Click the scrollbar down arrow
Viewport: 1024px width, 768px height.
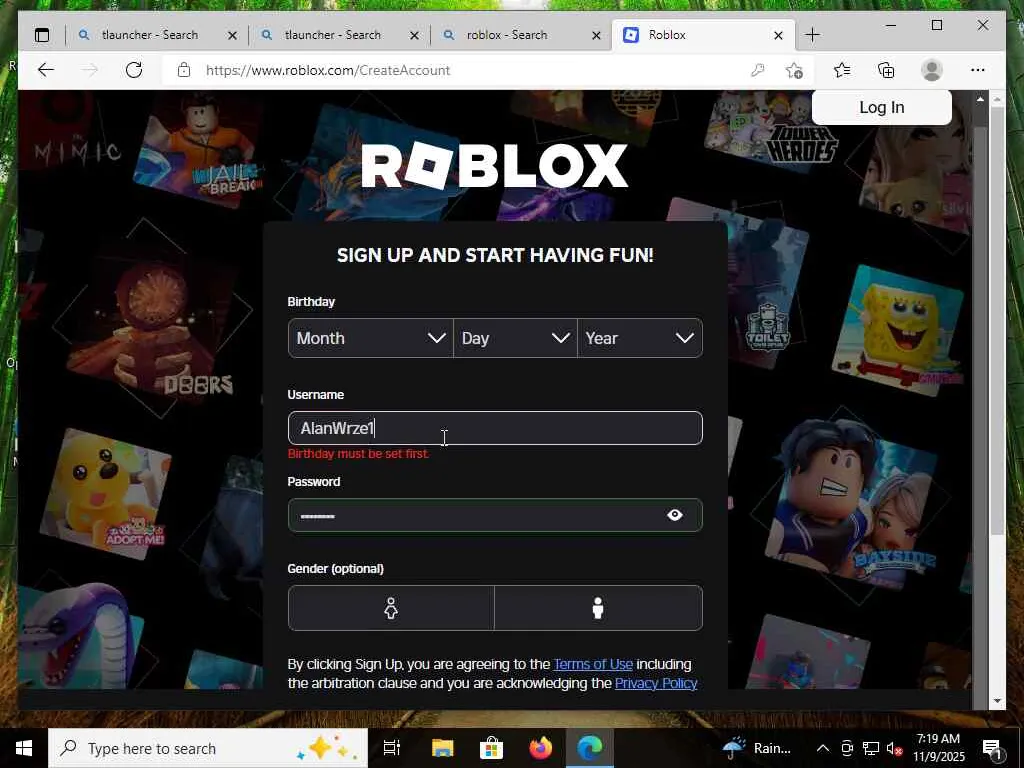997,701
